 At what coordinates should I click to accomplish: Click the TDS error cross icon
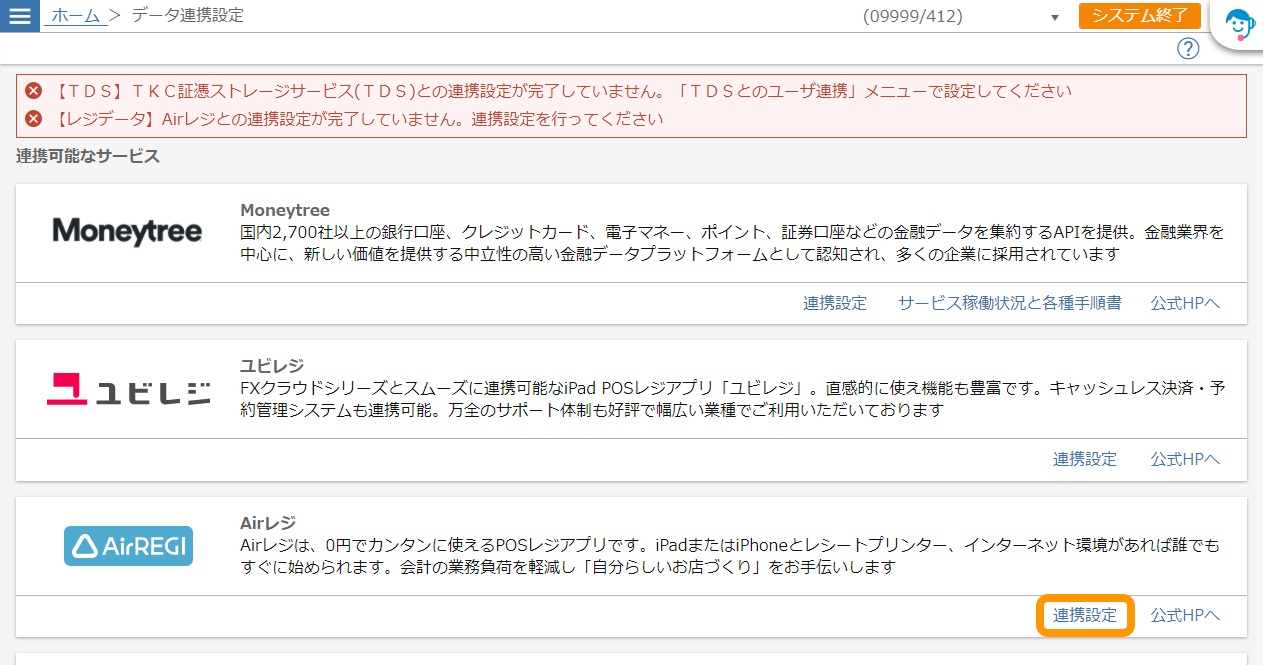34,91
